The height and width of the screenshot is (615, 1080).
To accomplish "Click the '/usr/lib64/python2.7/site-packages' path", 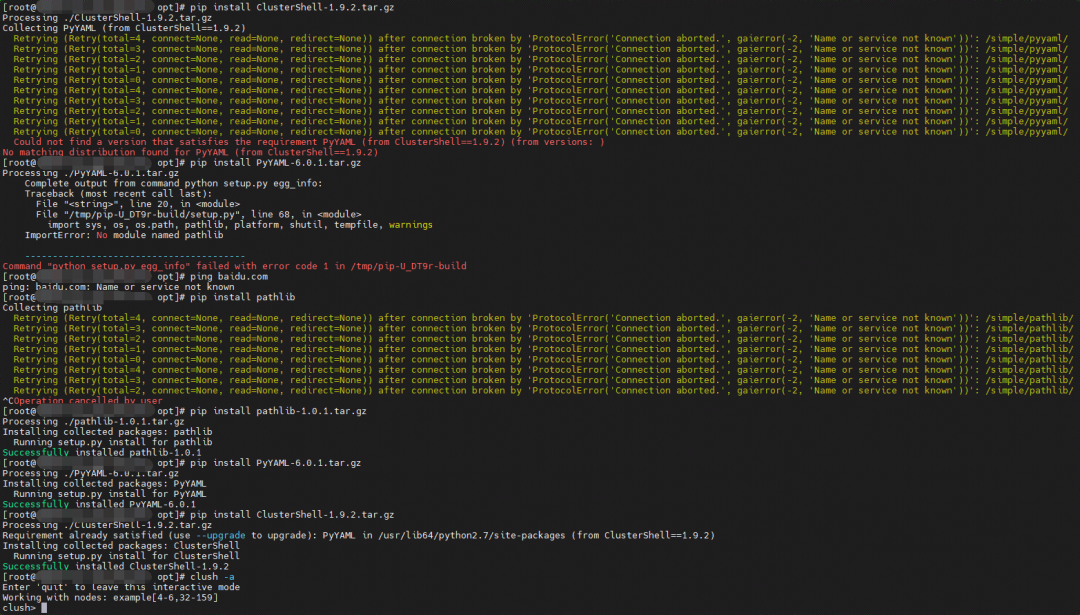I will click(x=471, y=535).
